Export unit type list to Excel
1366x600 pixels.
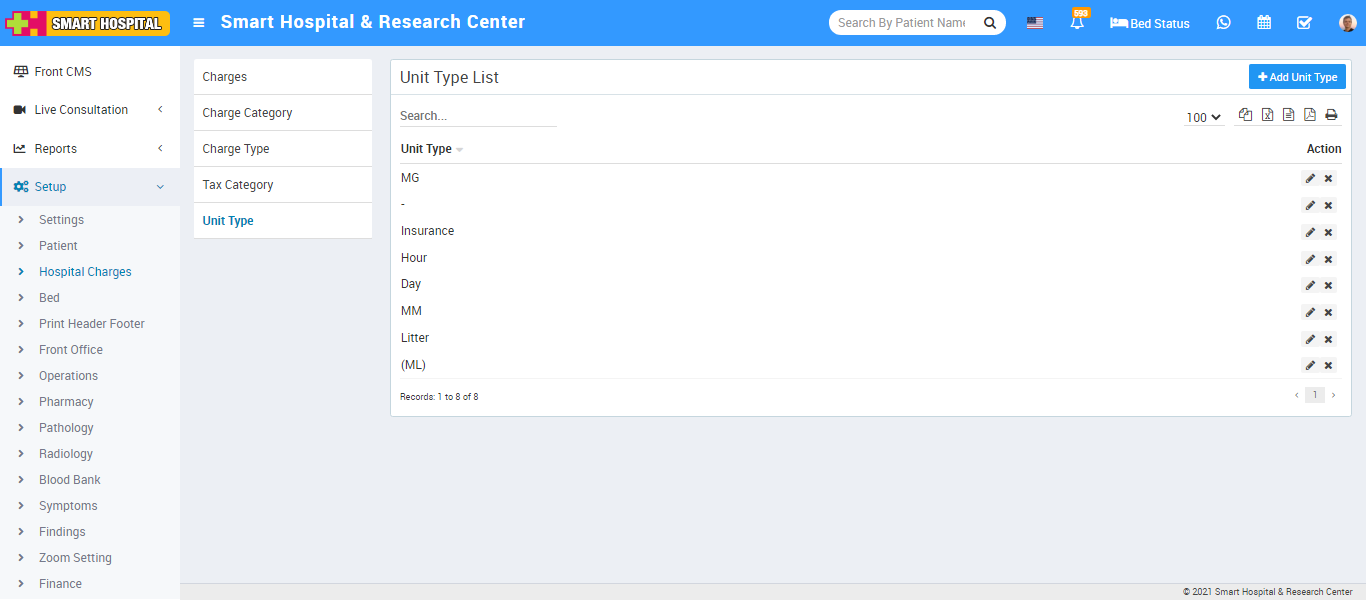(x=1267, y=115)
